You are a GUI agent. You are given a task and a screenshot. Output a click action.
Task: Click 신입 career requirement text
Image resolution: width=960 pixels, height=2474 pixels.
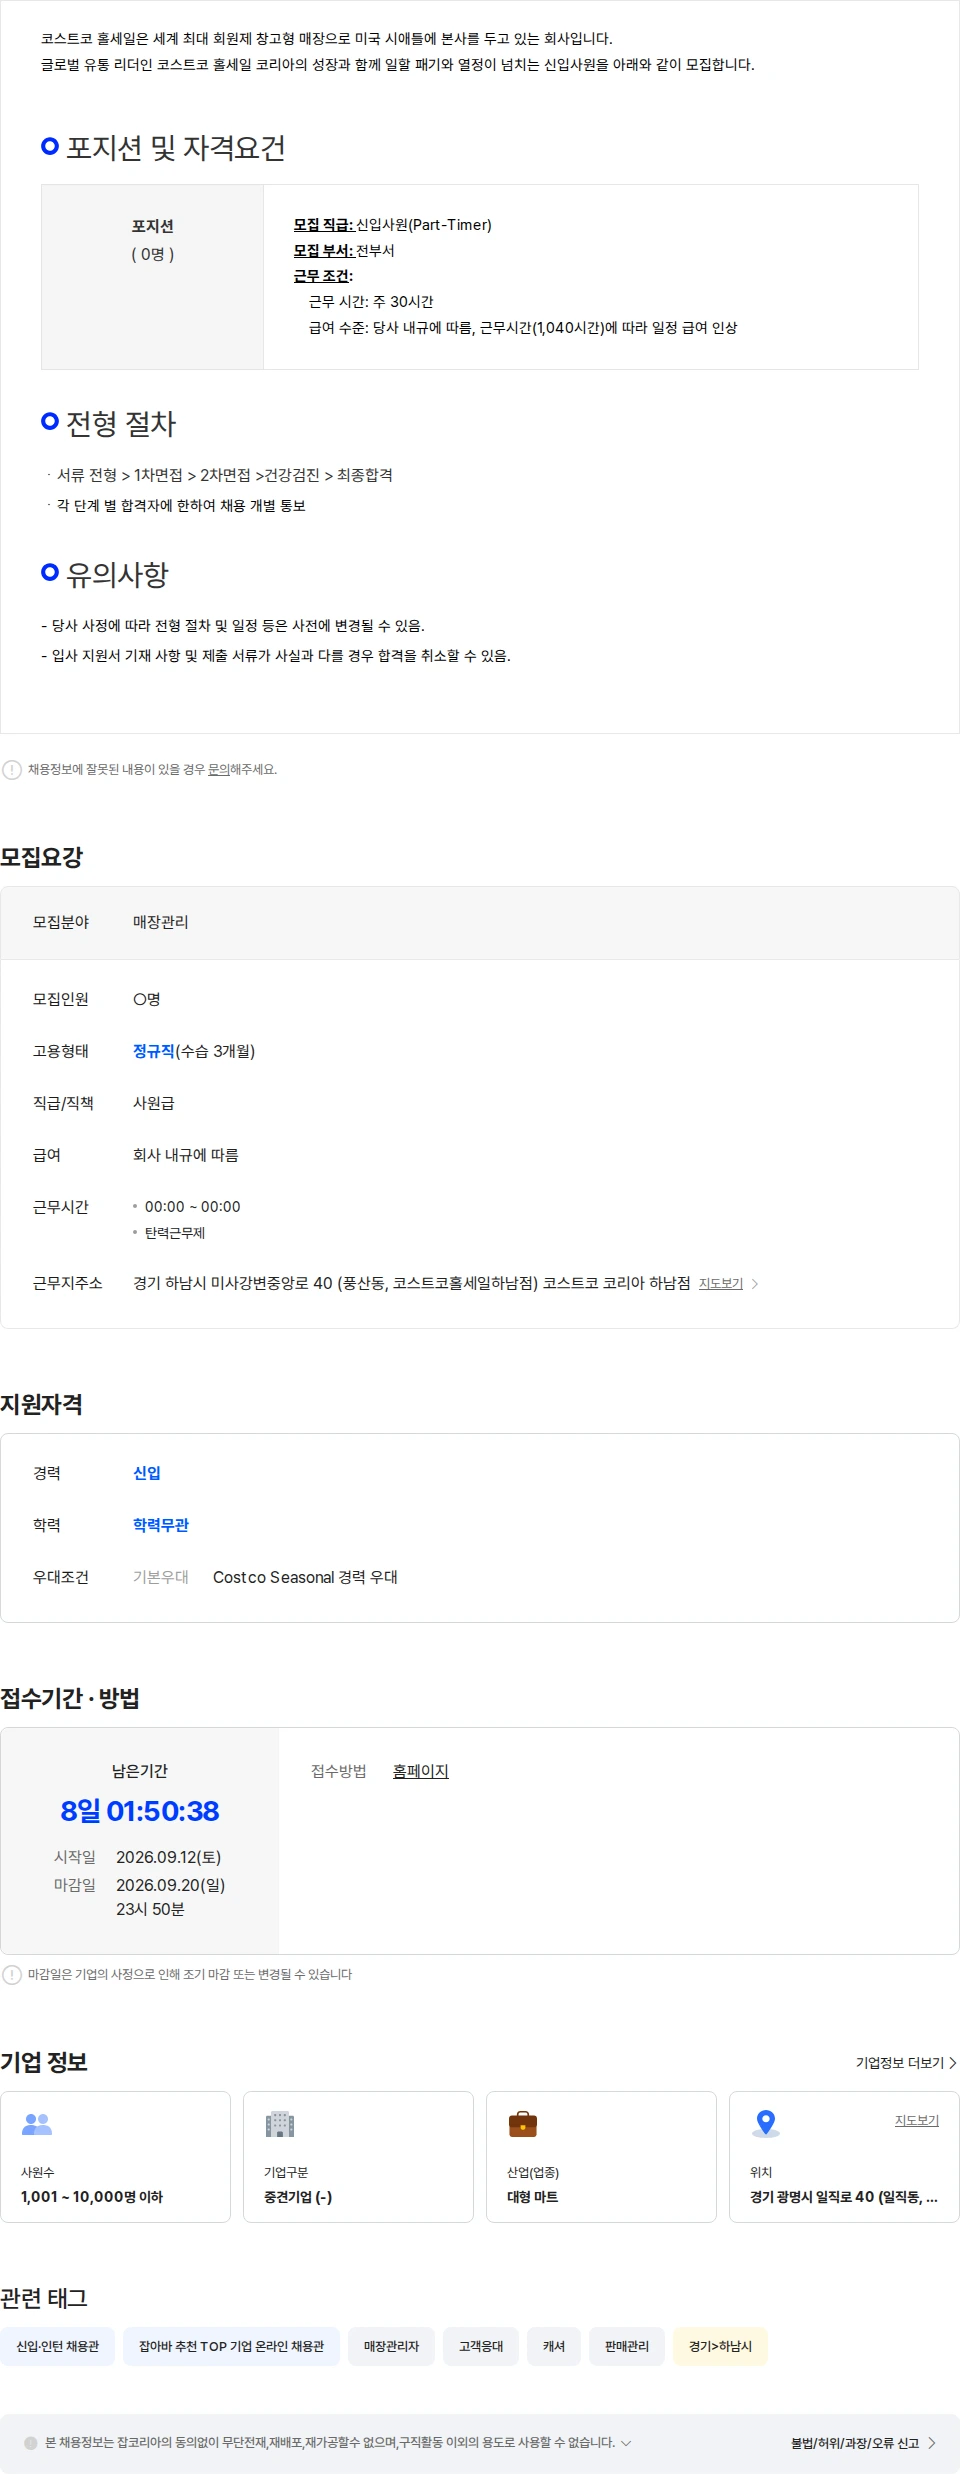pyautogui.click(x=147, y=1473)
